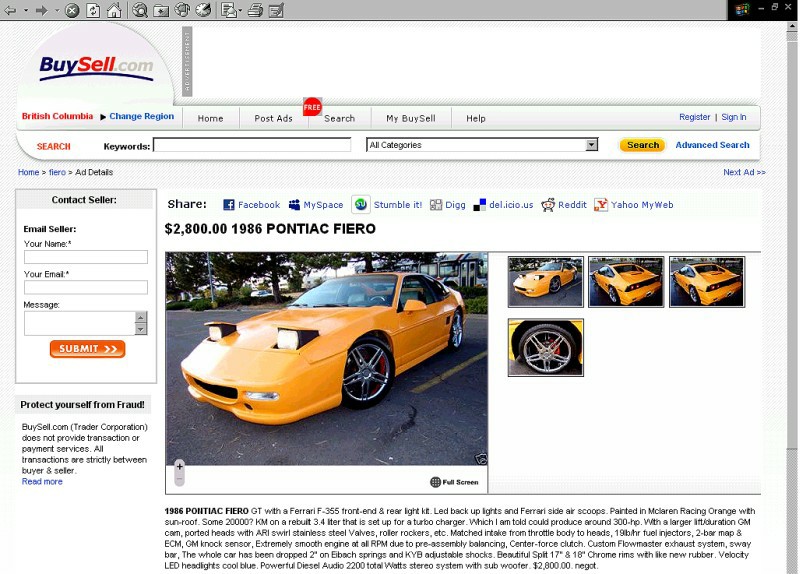
Task: Click the Message box scroll up arrow
Action: tap(141, 317)
